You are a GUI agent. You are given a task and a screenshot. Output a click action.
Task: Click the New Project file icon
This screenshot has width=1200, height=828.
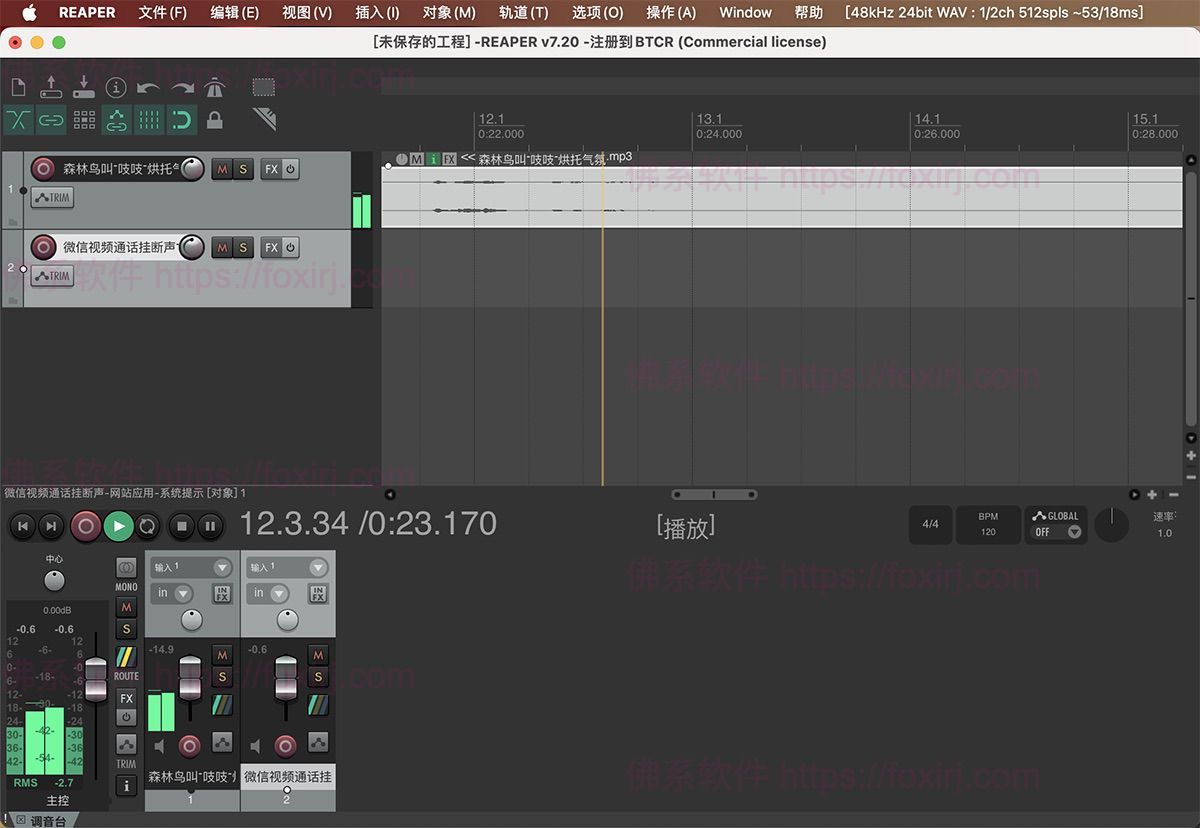point(17,88)
